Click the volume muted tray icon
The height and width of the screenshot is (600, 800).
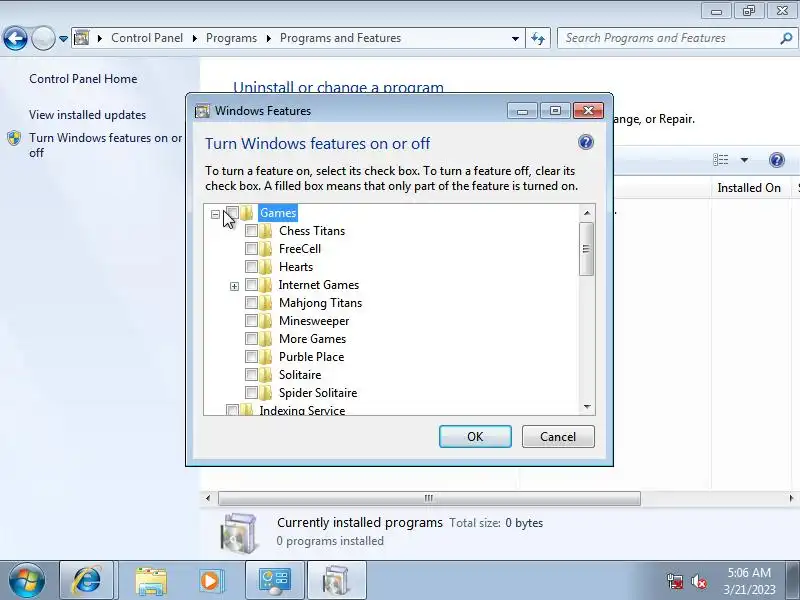[698, 581]
